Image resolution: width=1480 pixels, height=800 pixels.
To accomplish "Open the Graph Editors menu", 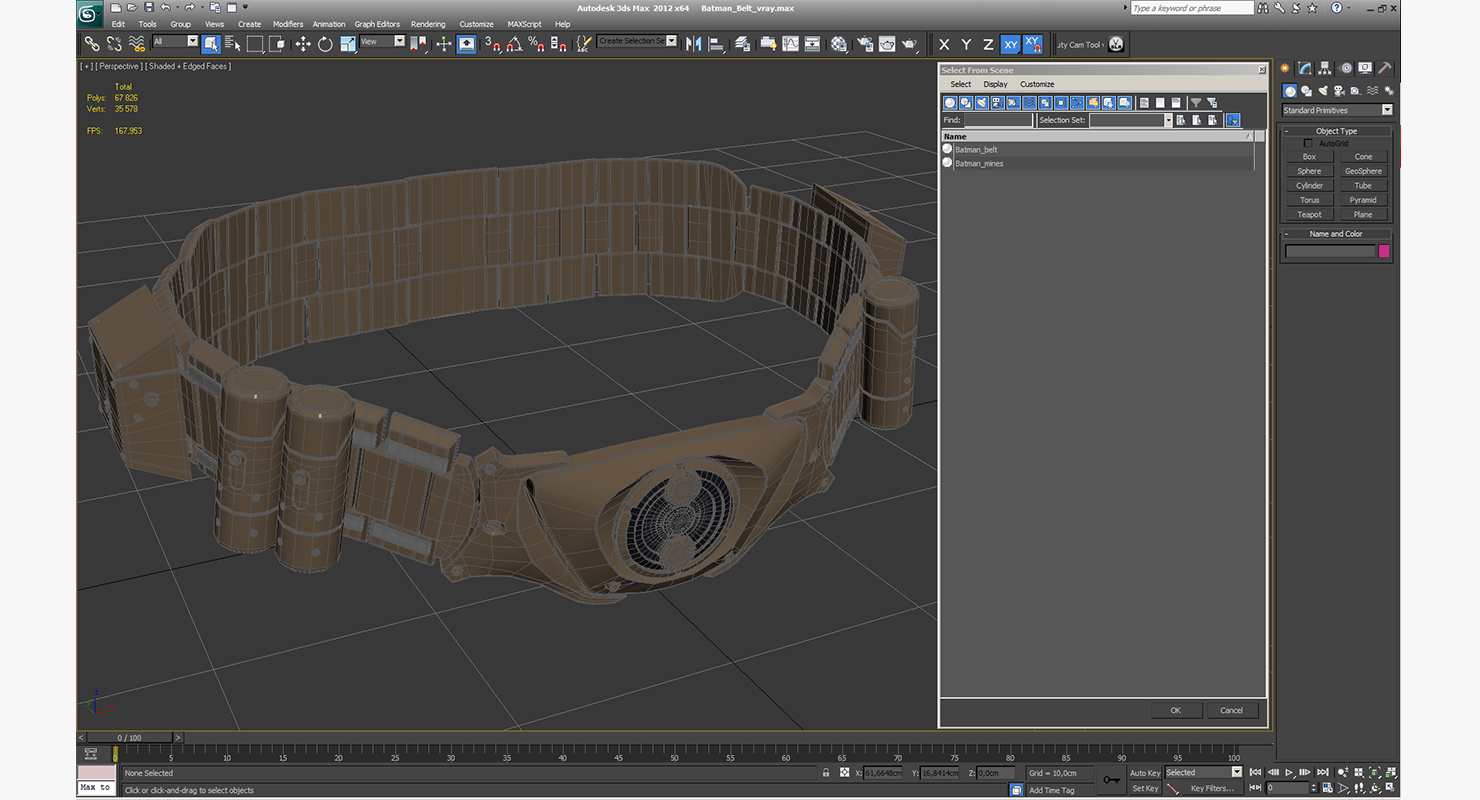I will click(377, 24).
